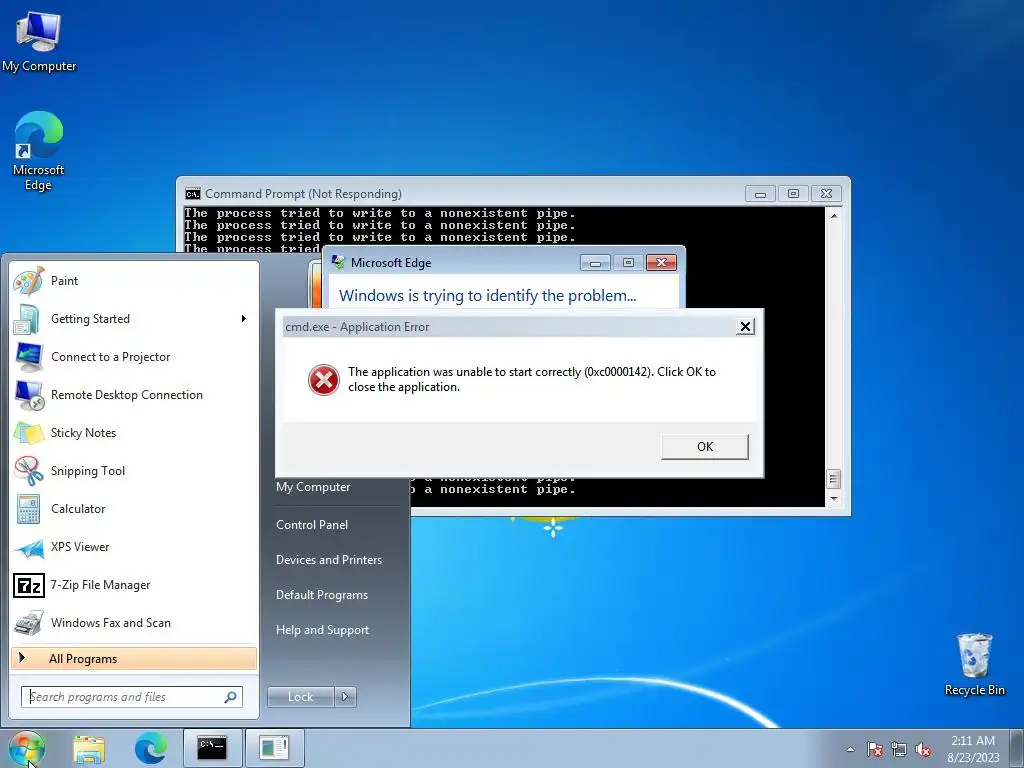Open Windows Explorer from the taskbar
This screenshot has height=768, width=1024.
[x=89, y=749]
